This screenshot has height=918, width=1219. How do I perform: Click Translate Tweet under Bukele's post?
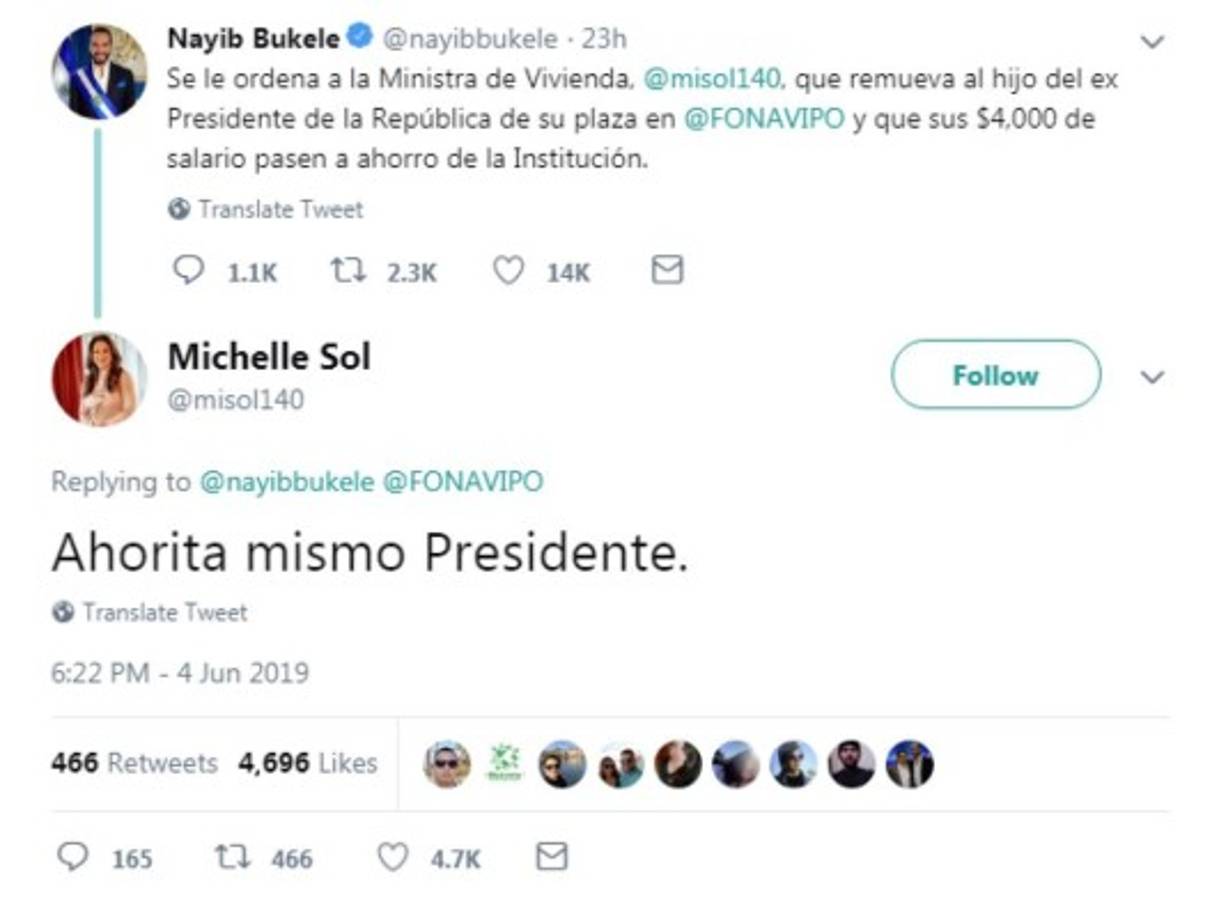pos(278,210)
